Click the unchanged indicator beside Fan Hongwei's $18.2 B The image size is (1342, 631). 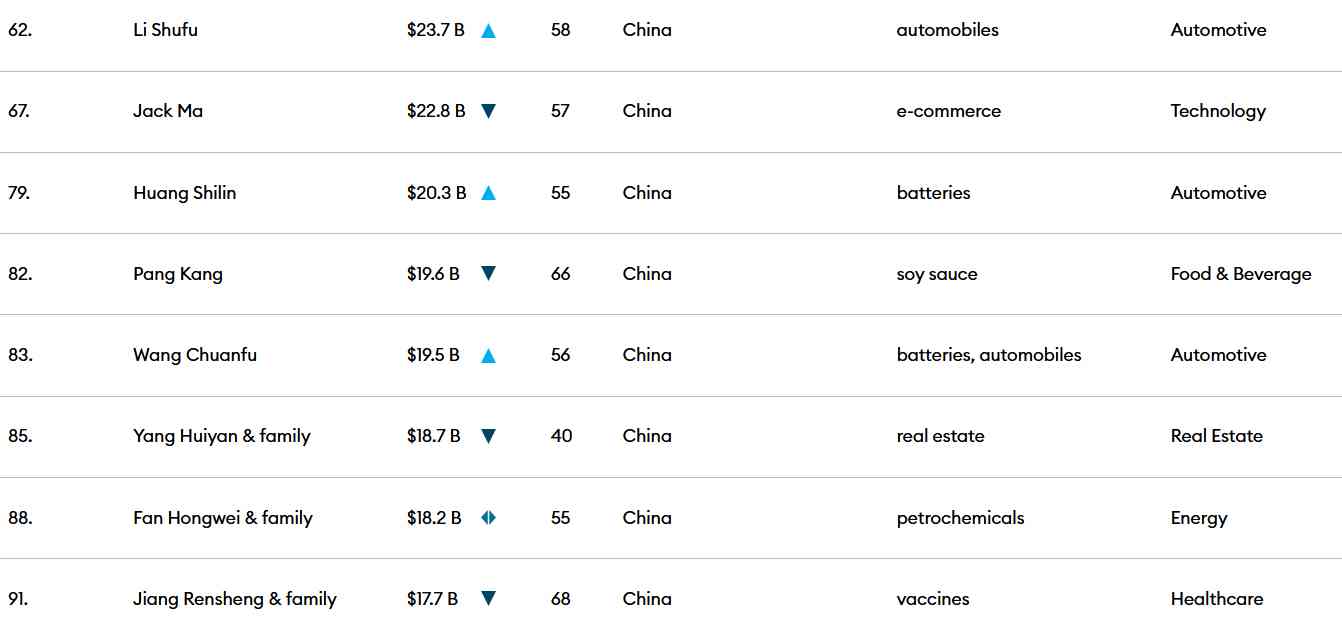tap(488, 518)
